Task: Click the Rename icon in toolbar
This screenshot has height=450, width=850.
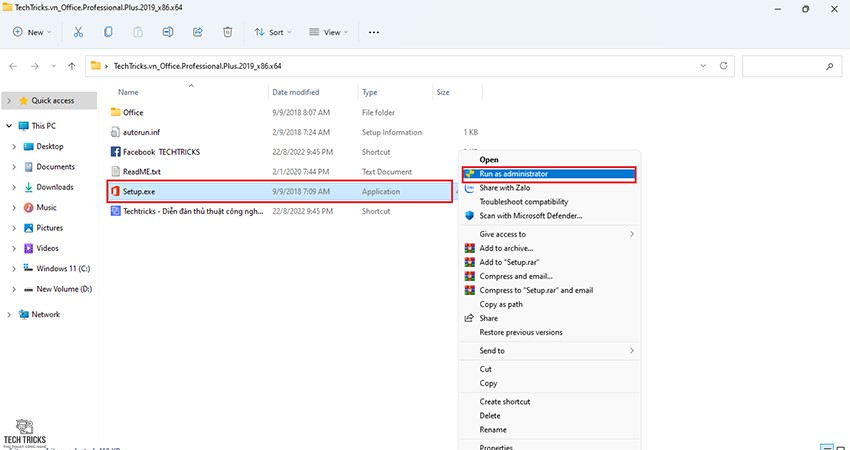Action: tap(168, 32)
